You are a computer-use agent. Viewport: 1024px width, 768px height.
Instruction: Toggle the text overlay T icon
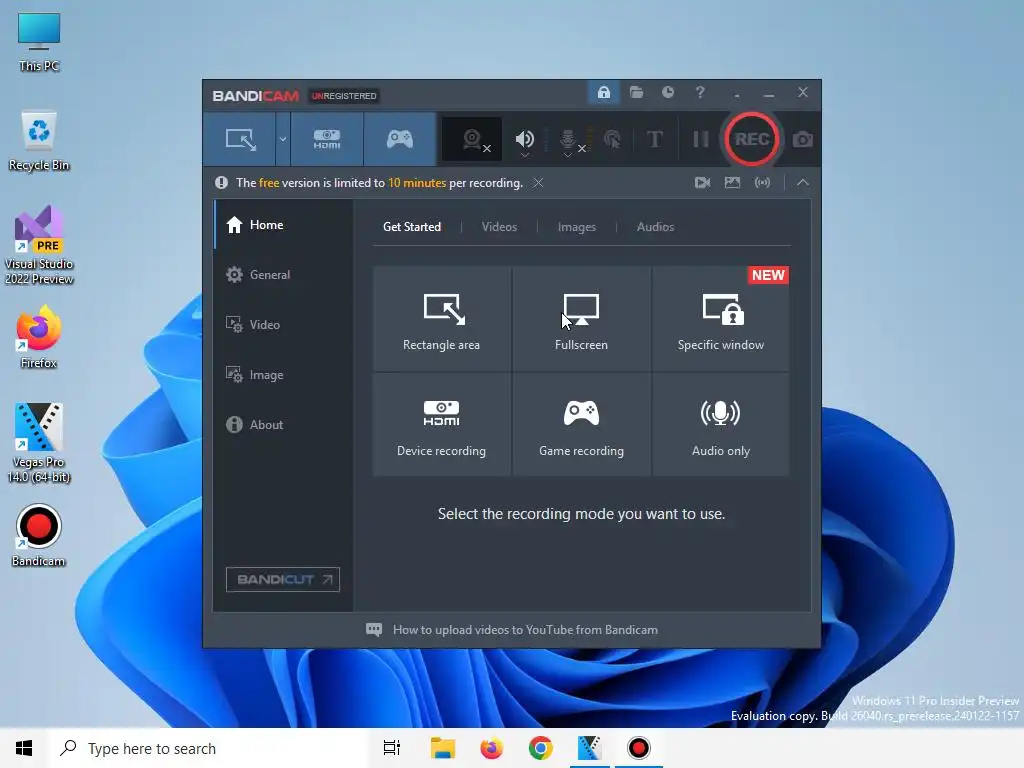(x=654, y=139)
